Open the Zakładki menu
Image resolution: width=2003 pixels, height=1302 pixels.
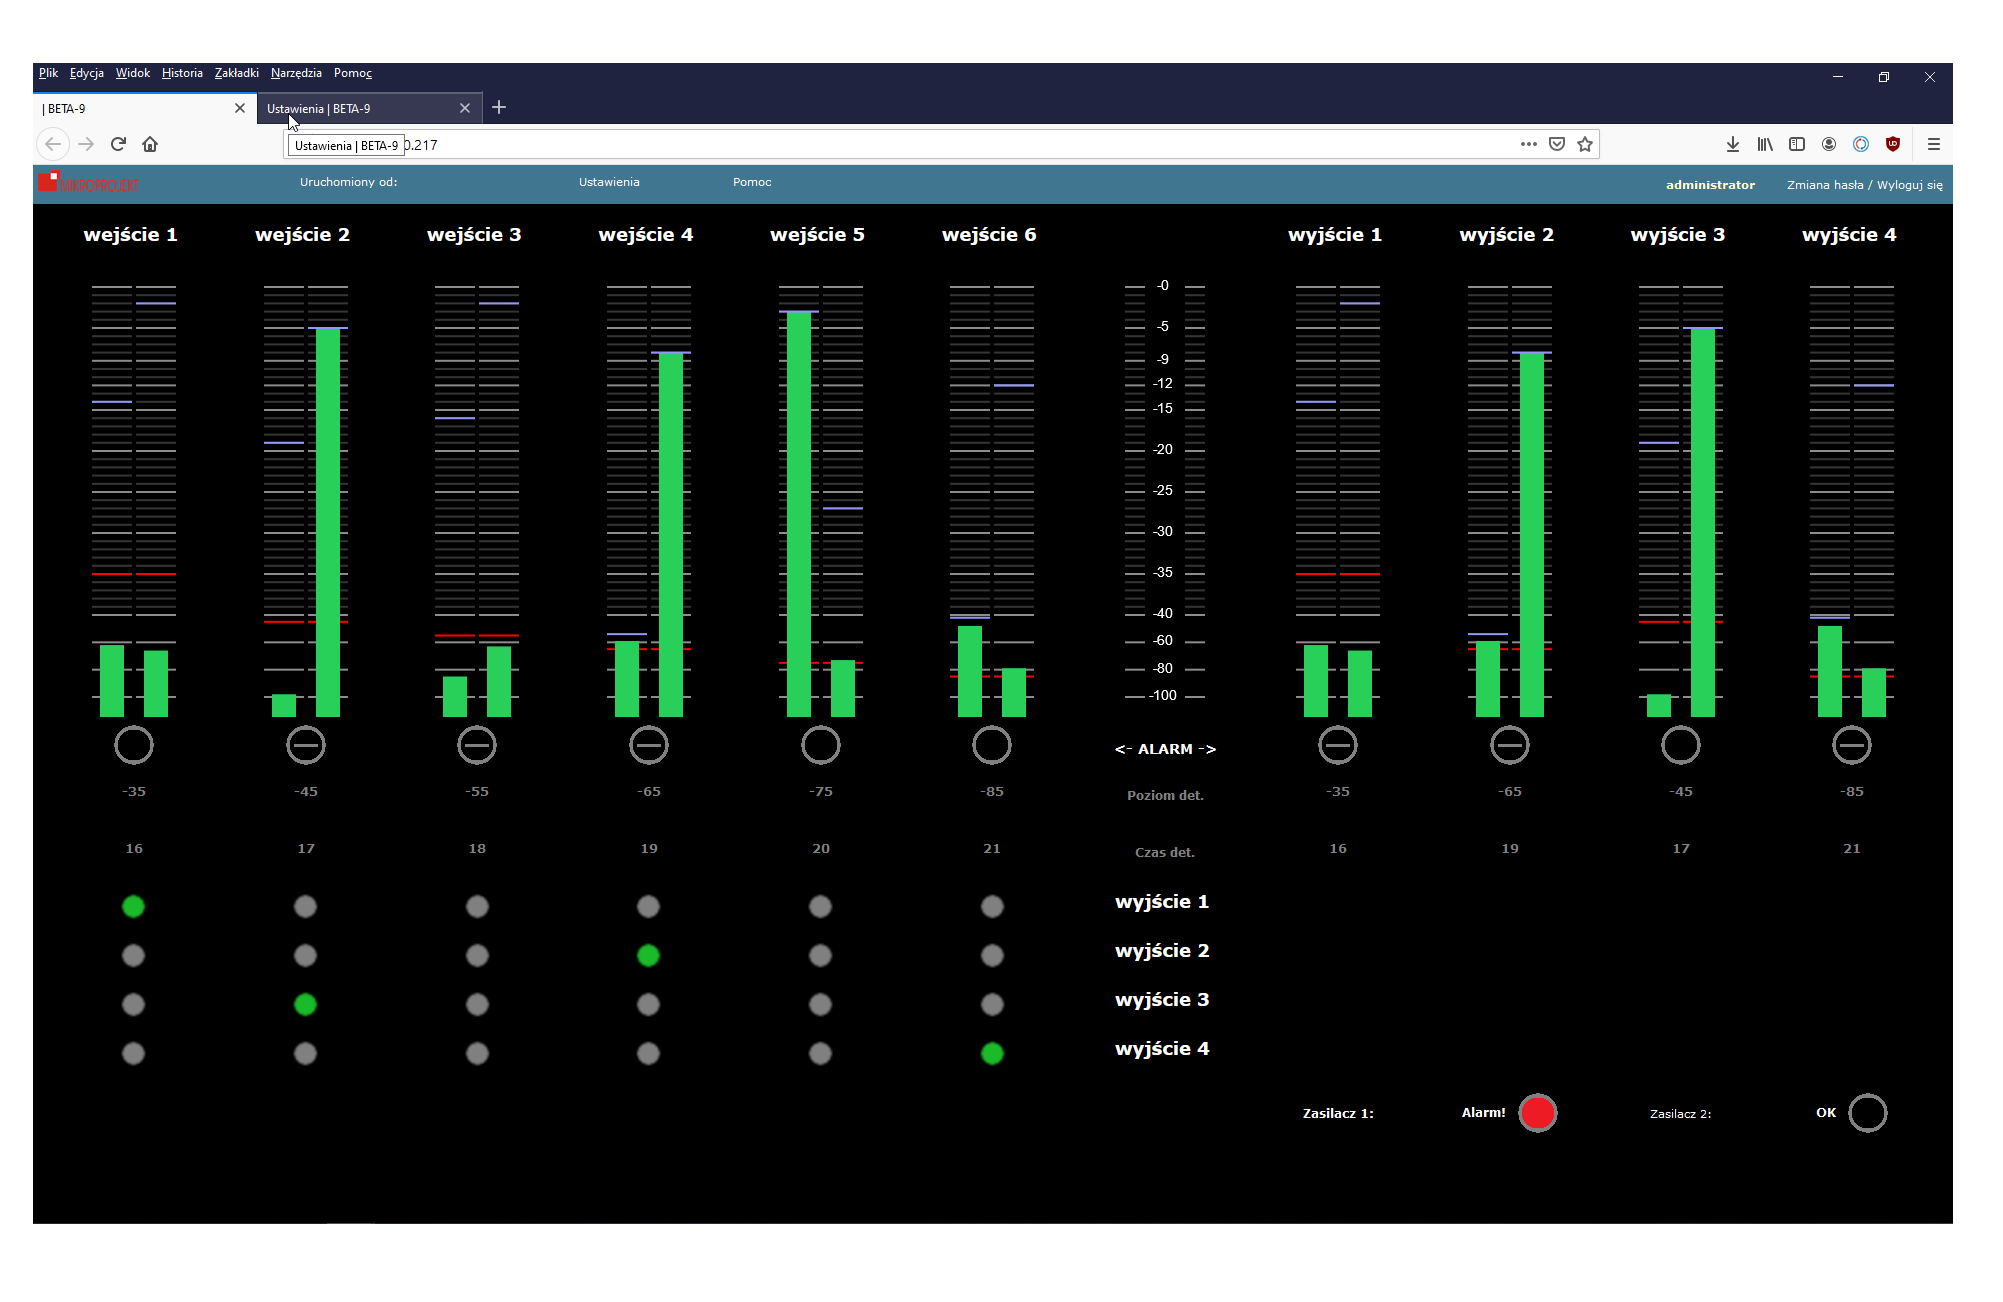pyautogui.click(x=236, y=73)
